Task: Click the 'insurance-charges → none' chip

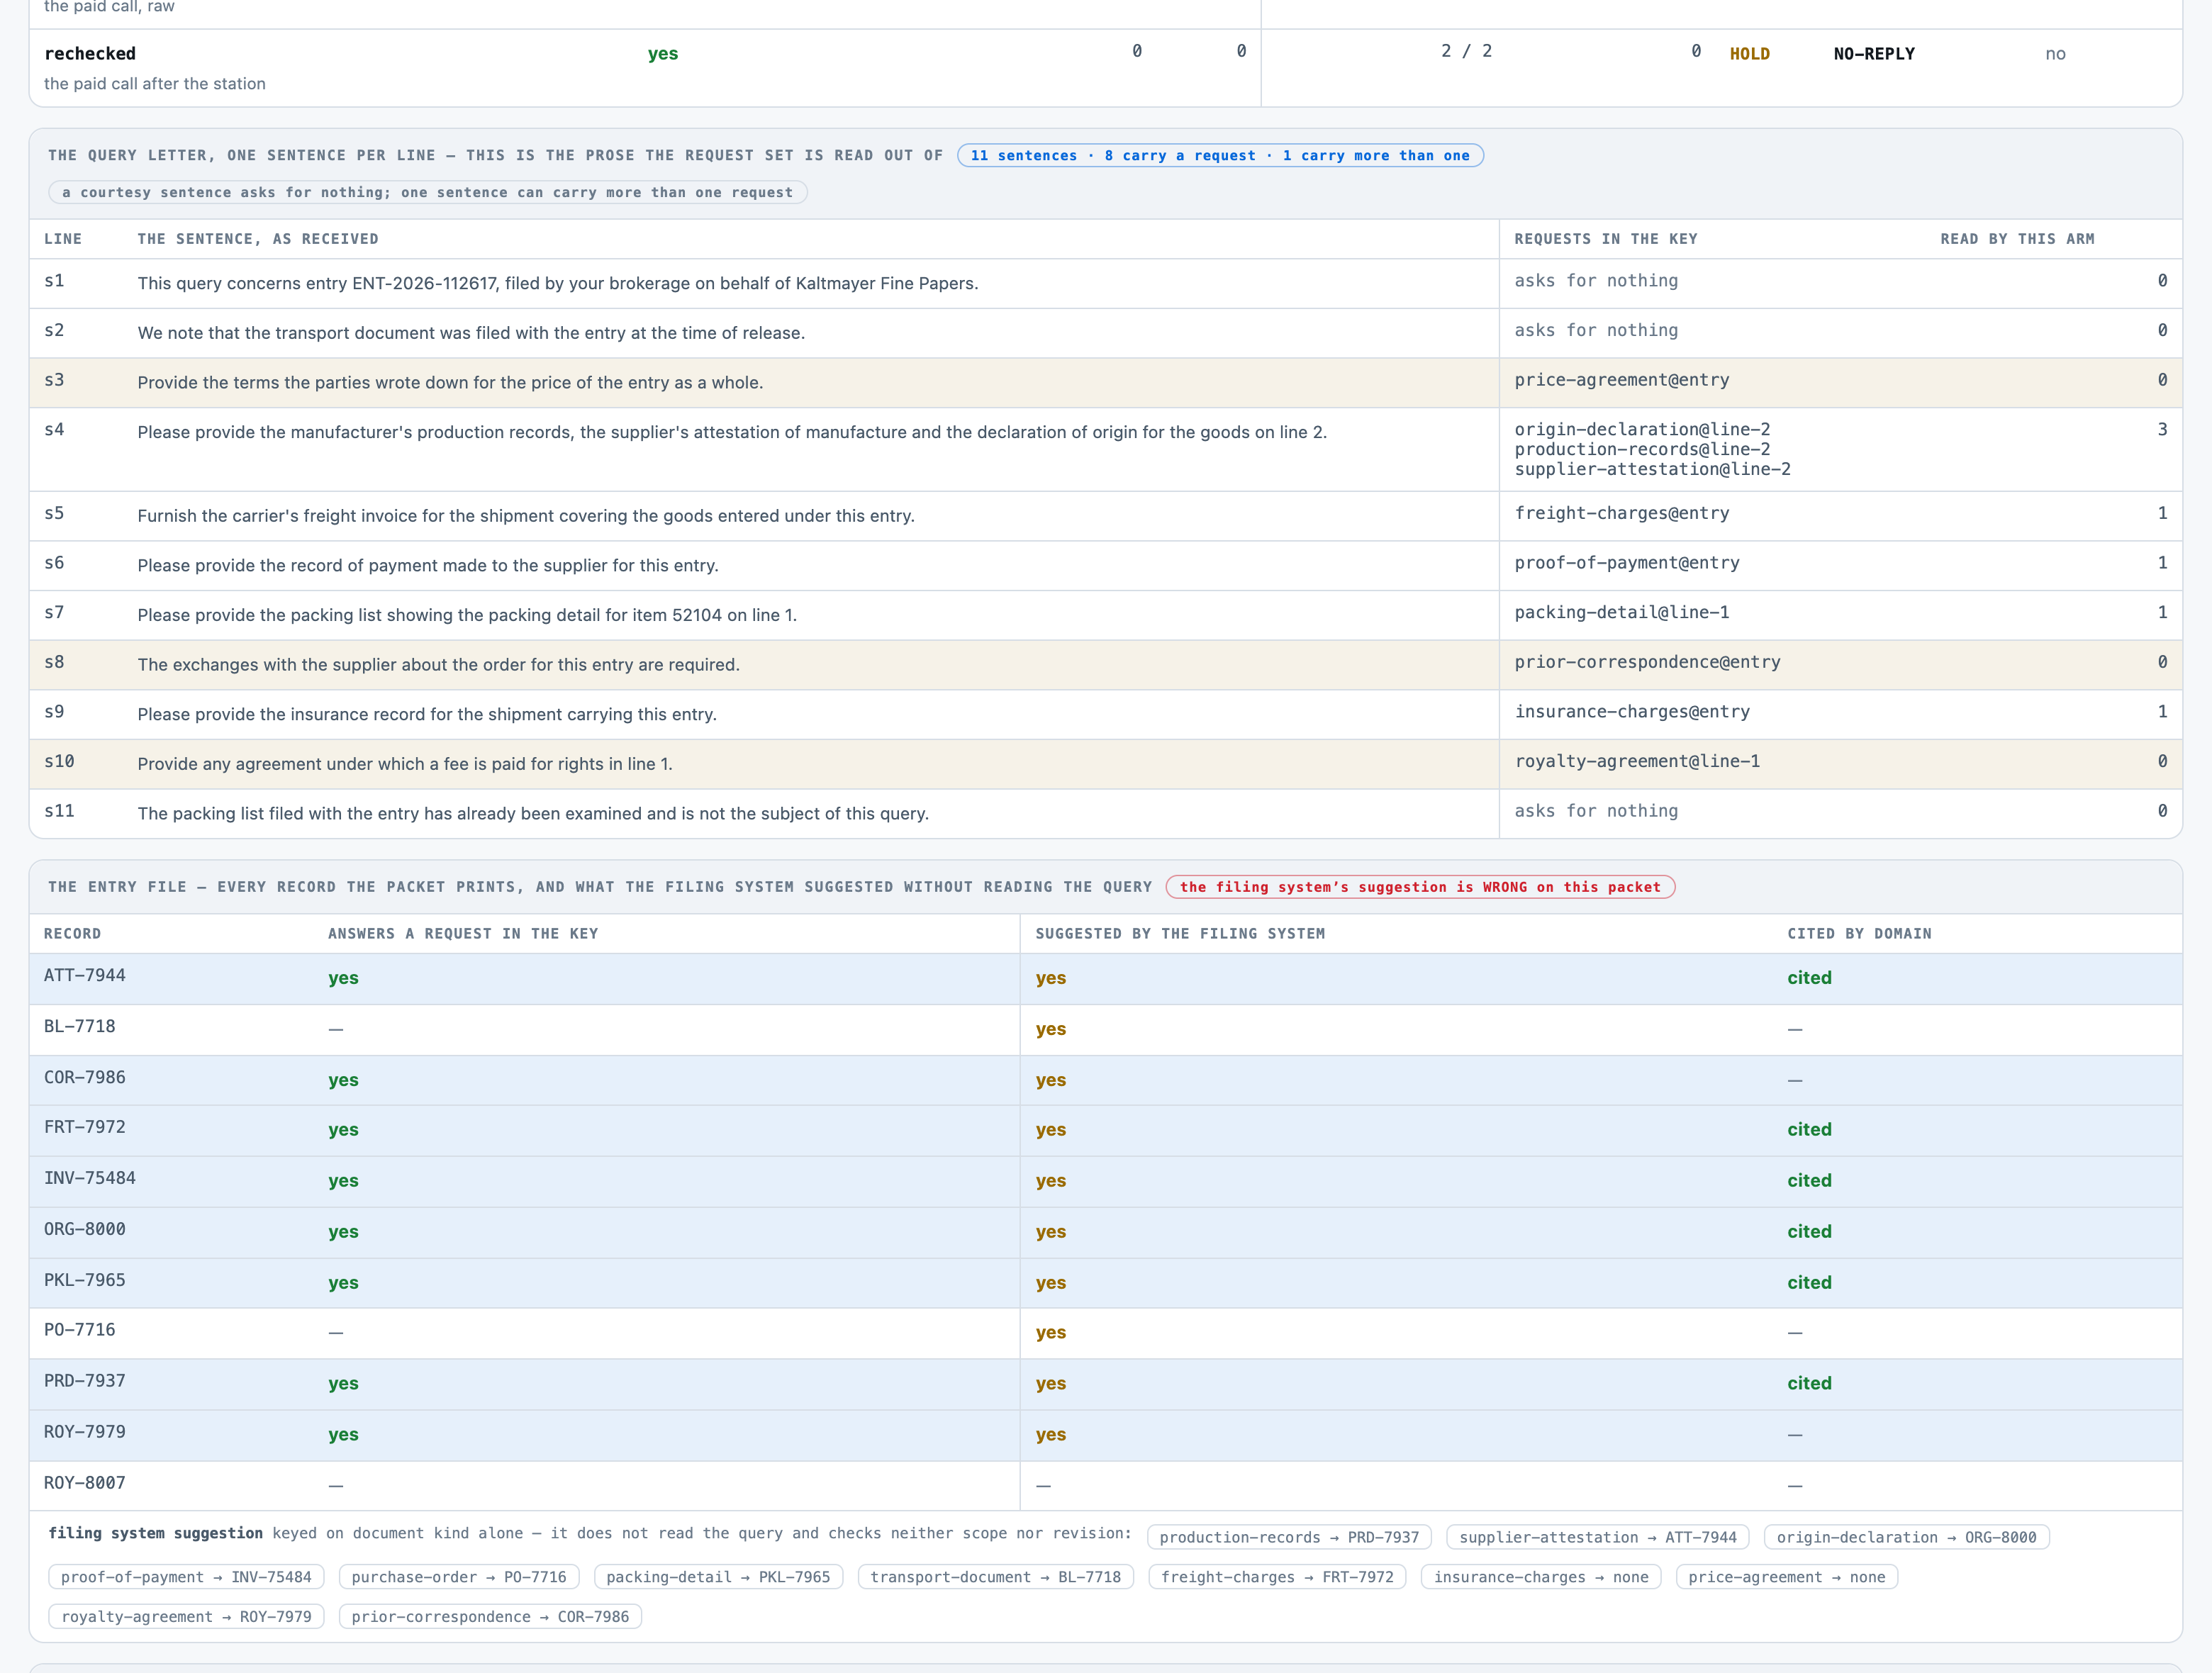Action: coord(1541,1577)
